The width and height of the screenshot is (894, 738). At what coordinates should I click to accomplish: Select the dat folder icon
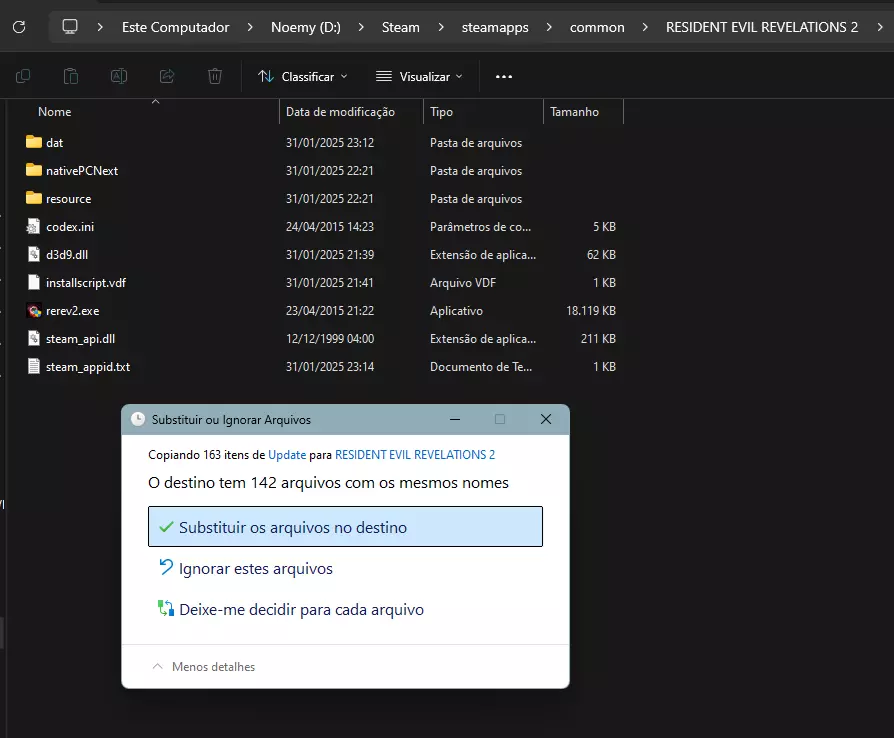(34, 142)
